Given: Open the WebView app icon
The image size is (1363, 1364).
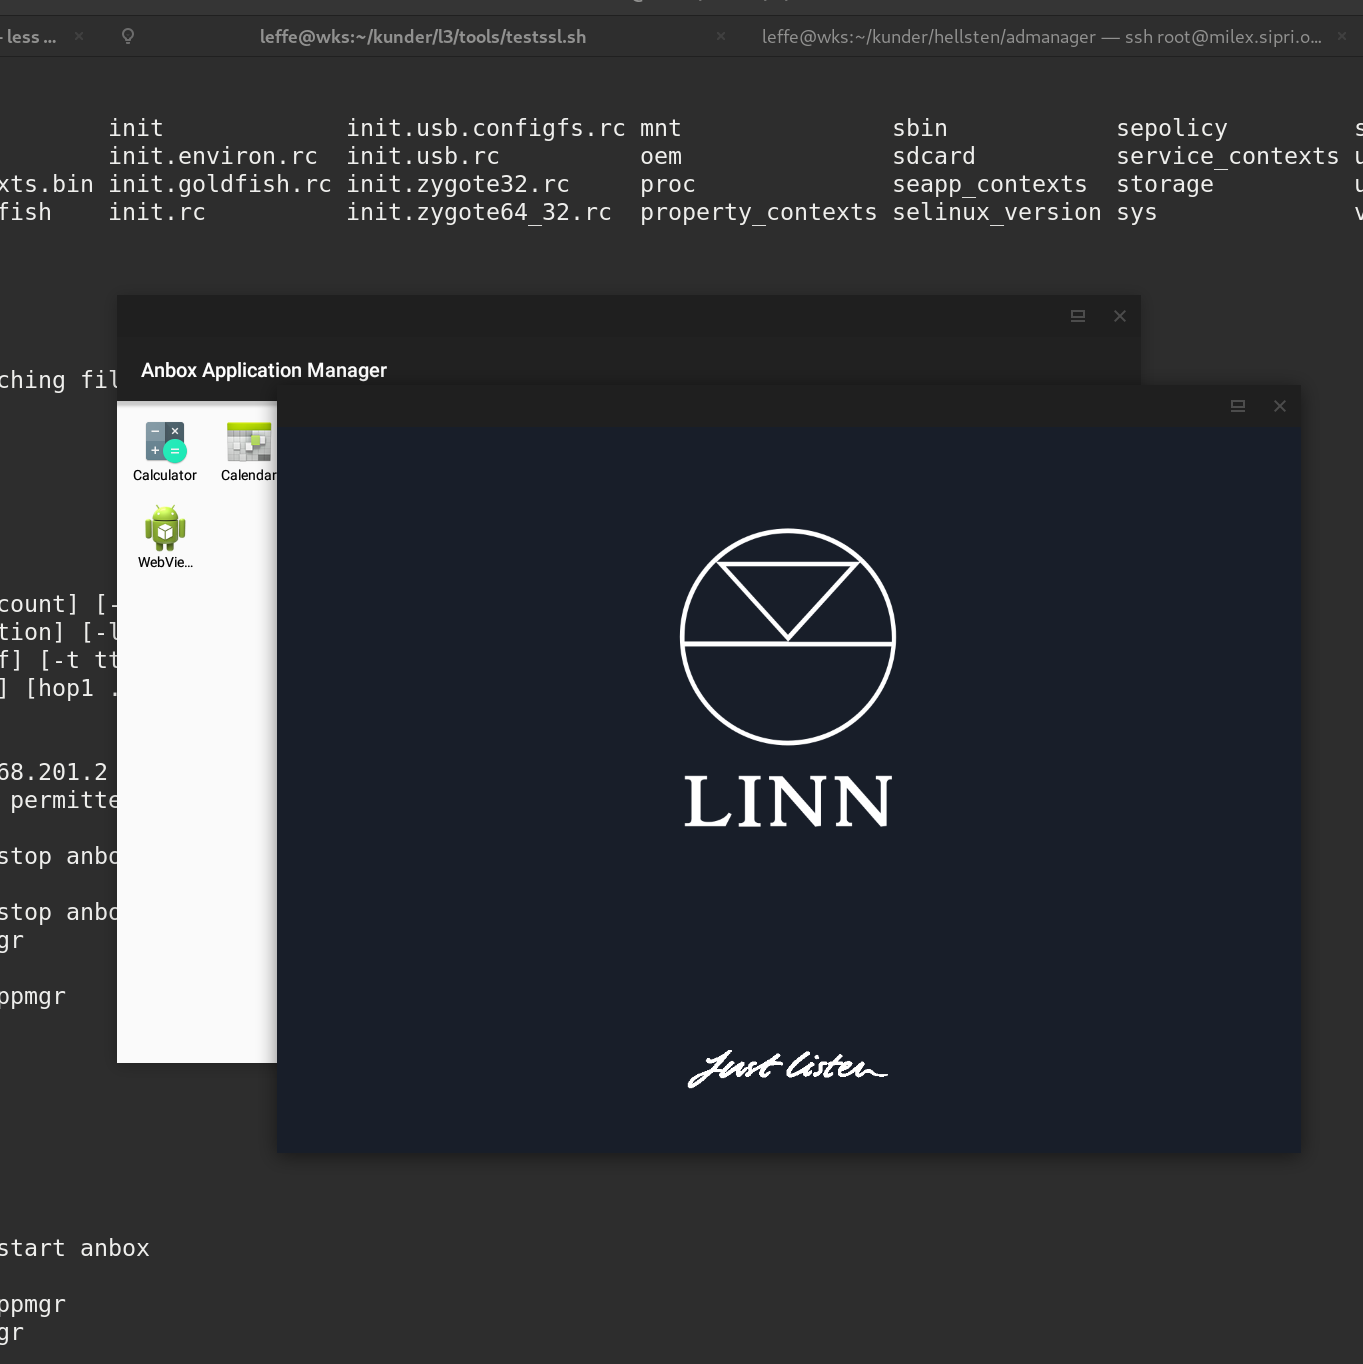Looking at the screenshot, I should [x=165, y=537].
